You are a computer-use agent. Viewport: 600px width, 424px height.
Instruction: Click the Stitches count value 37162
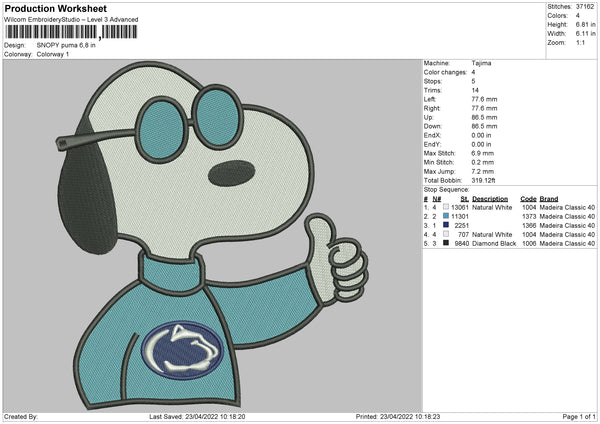point(585,5)
